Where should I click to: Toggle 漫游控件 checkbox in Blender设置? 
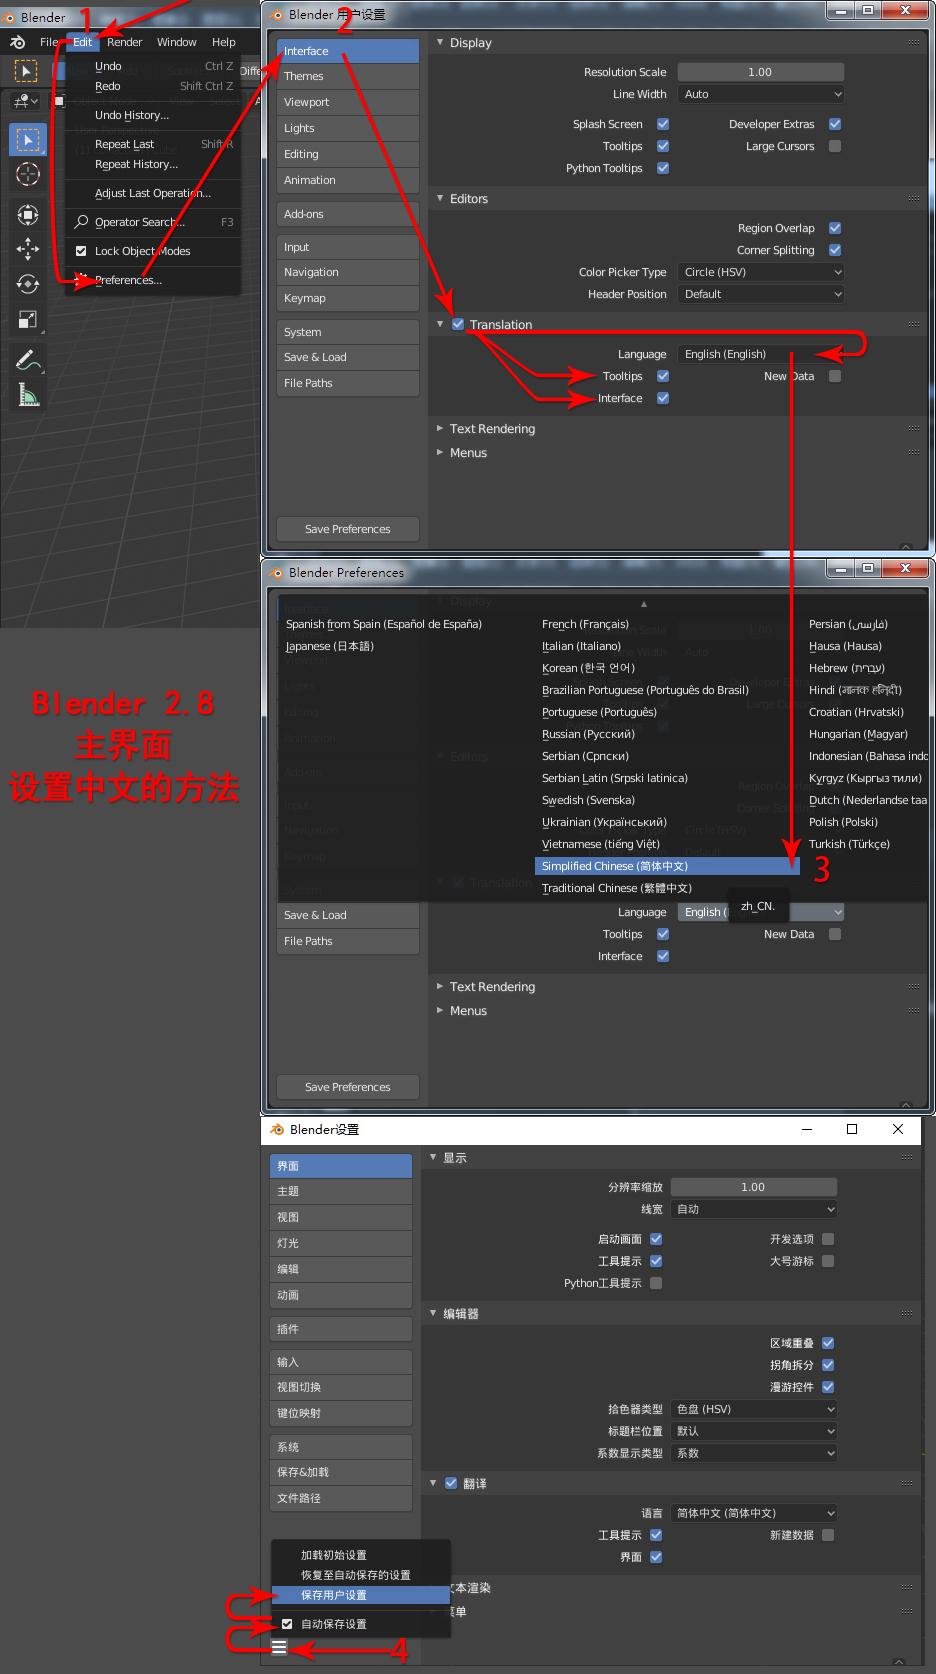tap(828, 1387)
